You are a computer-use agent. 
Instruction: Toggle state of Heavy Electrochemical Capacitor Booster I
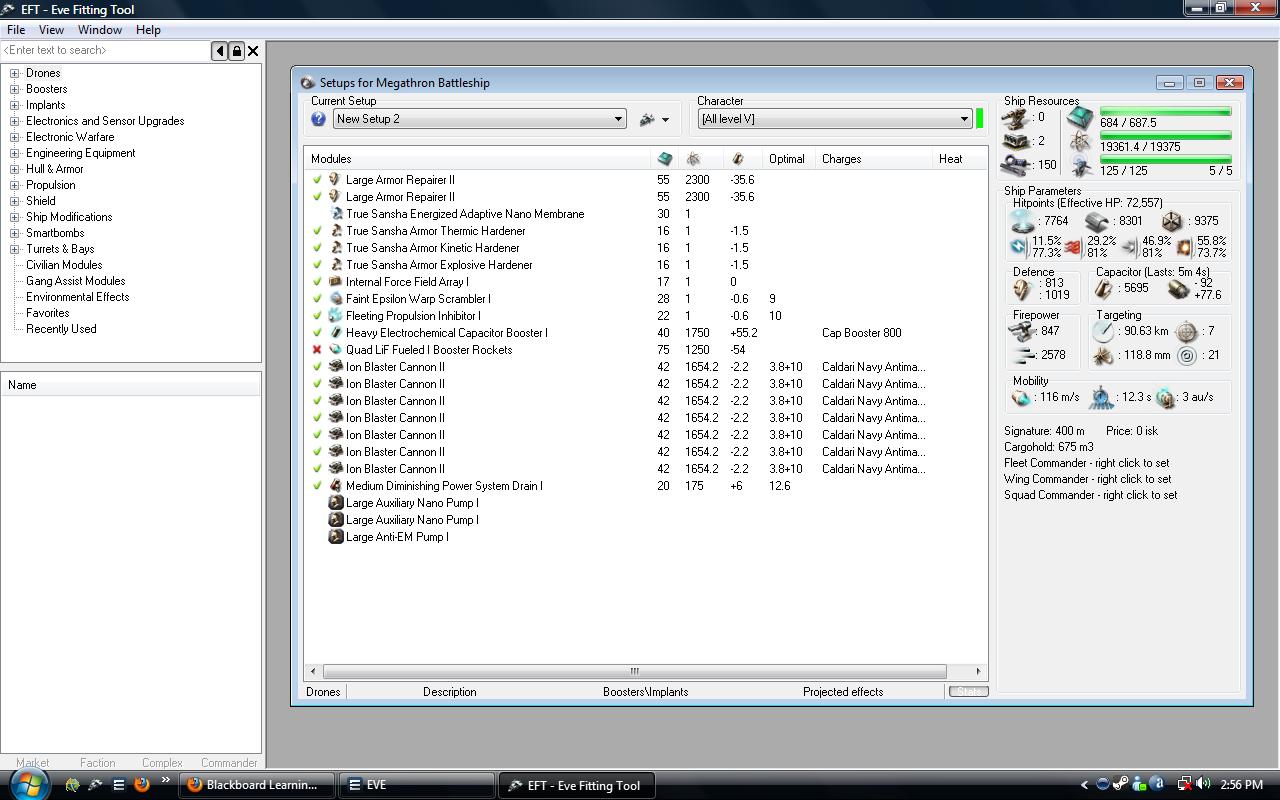coord(317,333)
